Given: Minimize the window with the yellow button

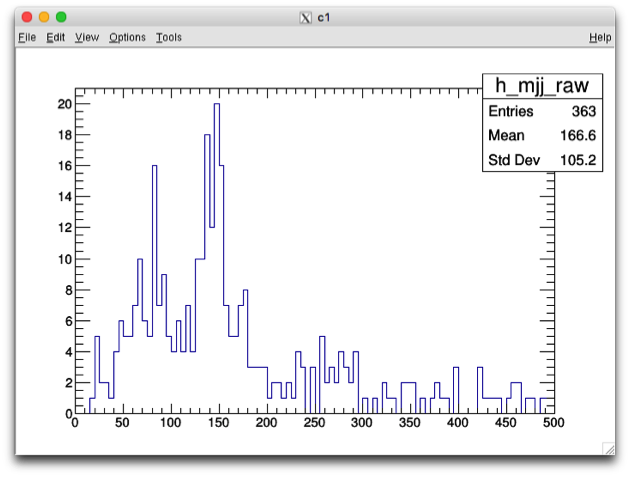Looking at the screenshot, I should (x=44, y=17).
